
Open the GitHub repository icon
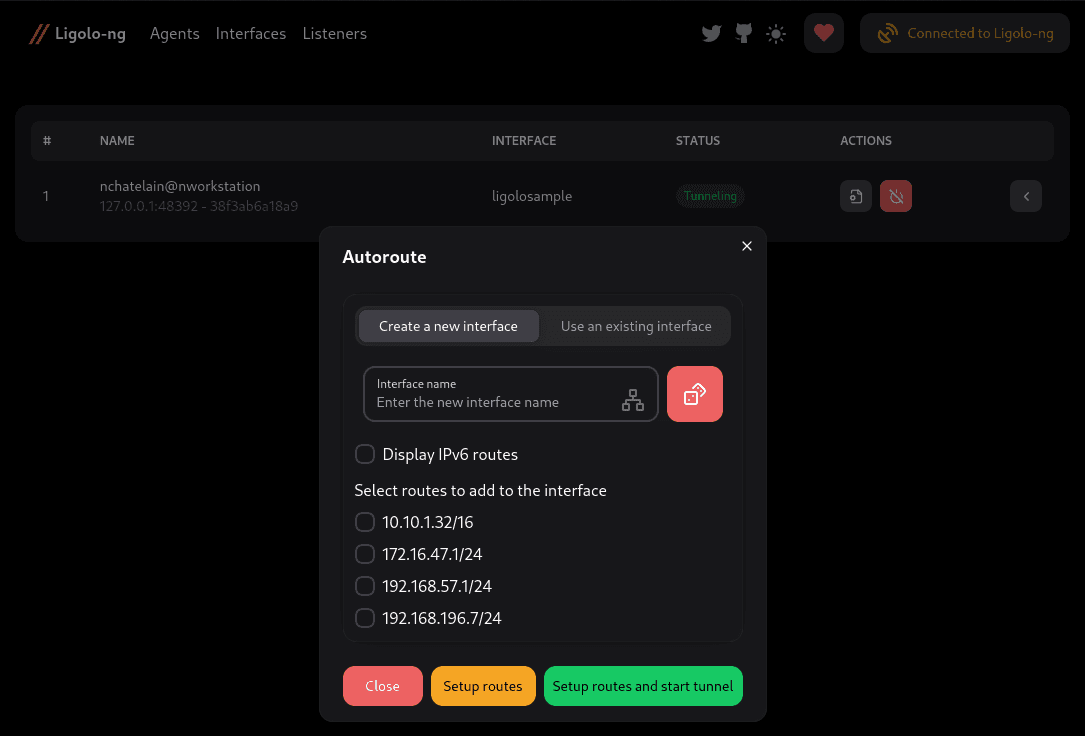744,33
